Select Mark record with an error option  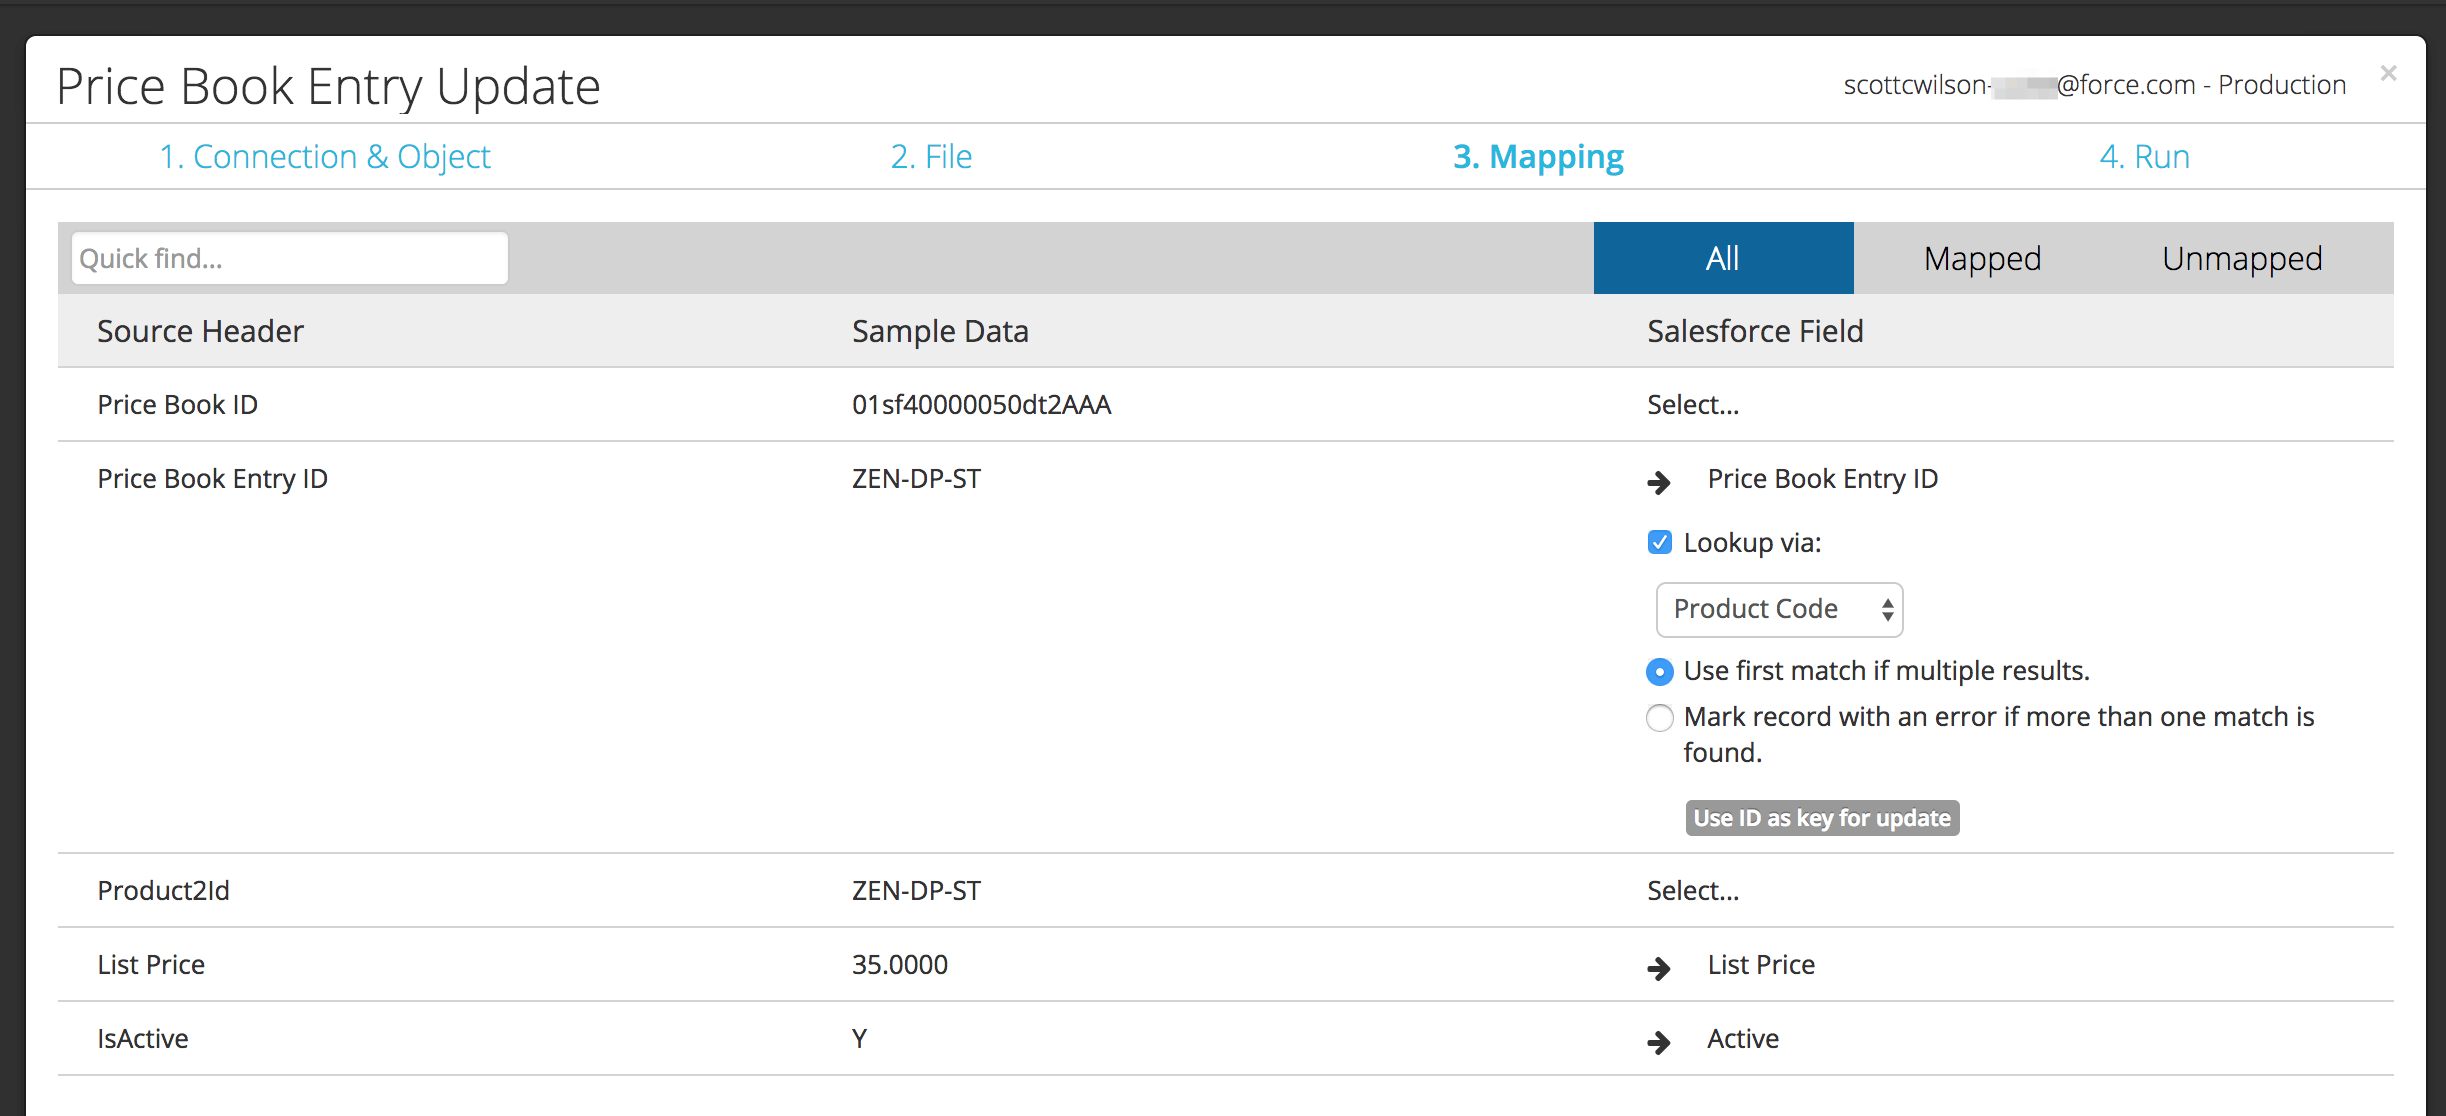pyautogui.click(x=1660, y=718)
